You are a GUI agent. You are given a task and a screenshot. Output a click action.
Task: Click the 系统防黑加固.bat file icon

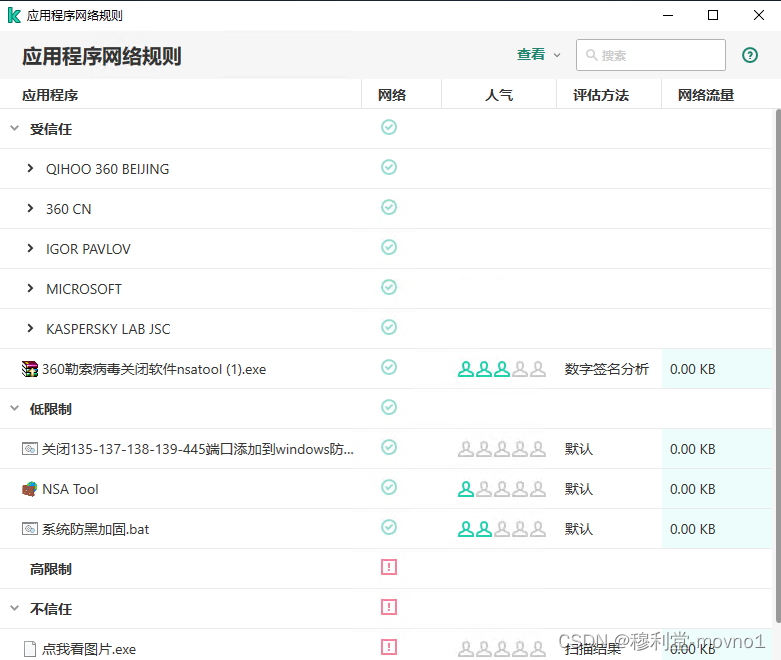point(30,529)
